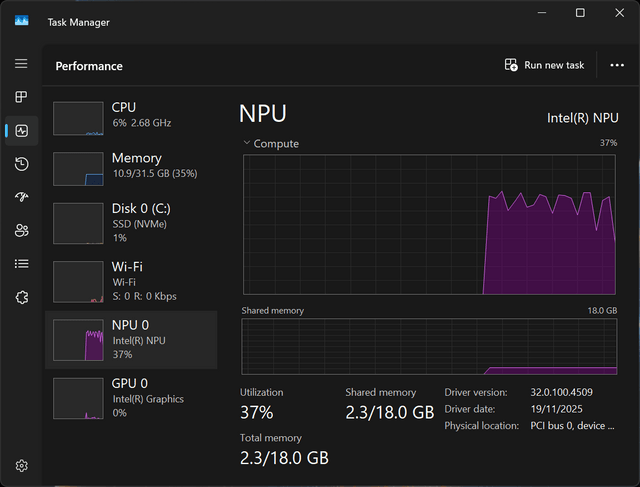
Task: Open the Users page icon
Action: point(22,230)
